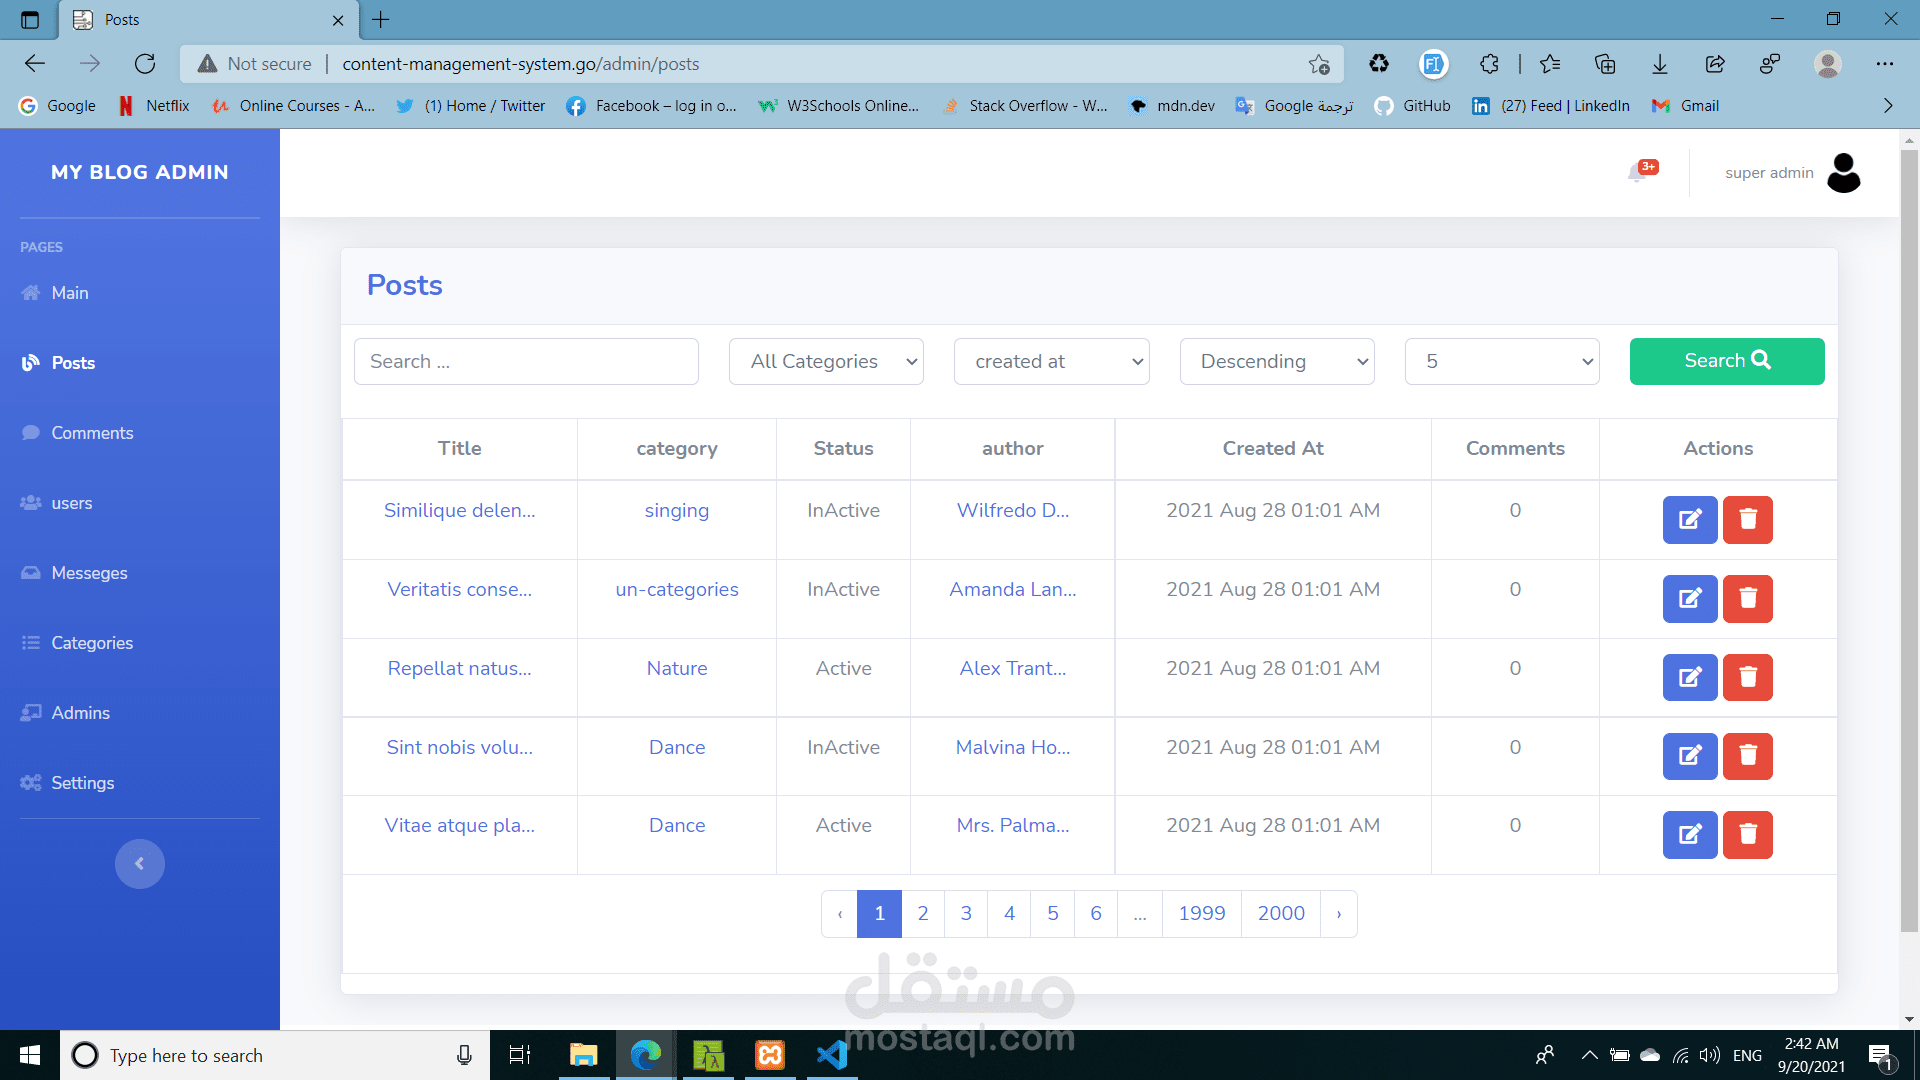Click the green Search button
The width and height of the screenshot is (1920, 1080).
(x=1726, y=361)
